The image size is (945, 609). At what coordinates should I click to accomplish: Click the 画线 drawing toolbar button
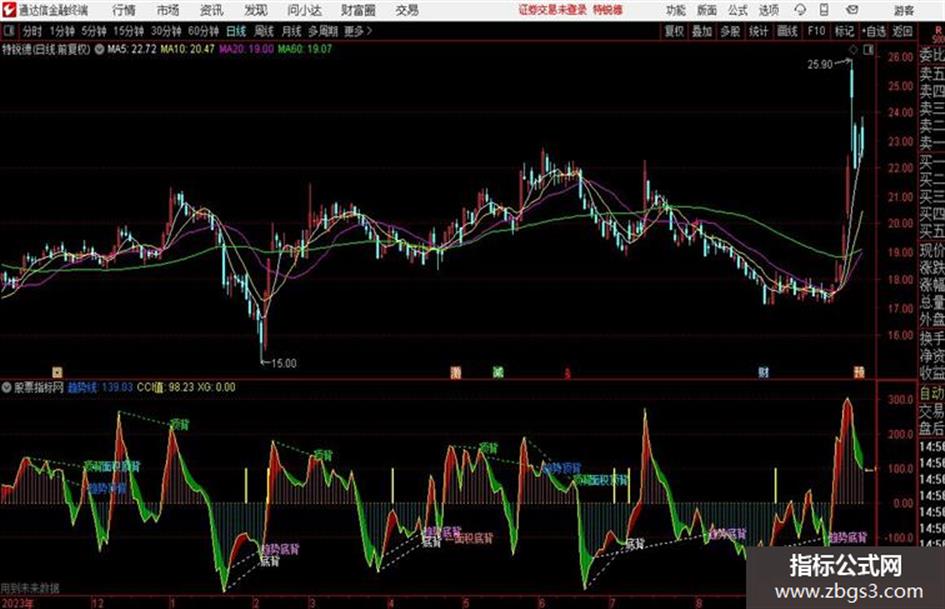[787, 31]
